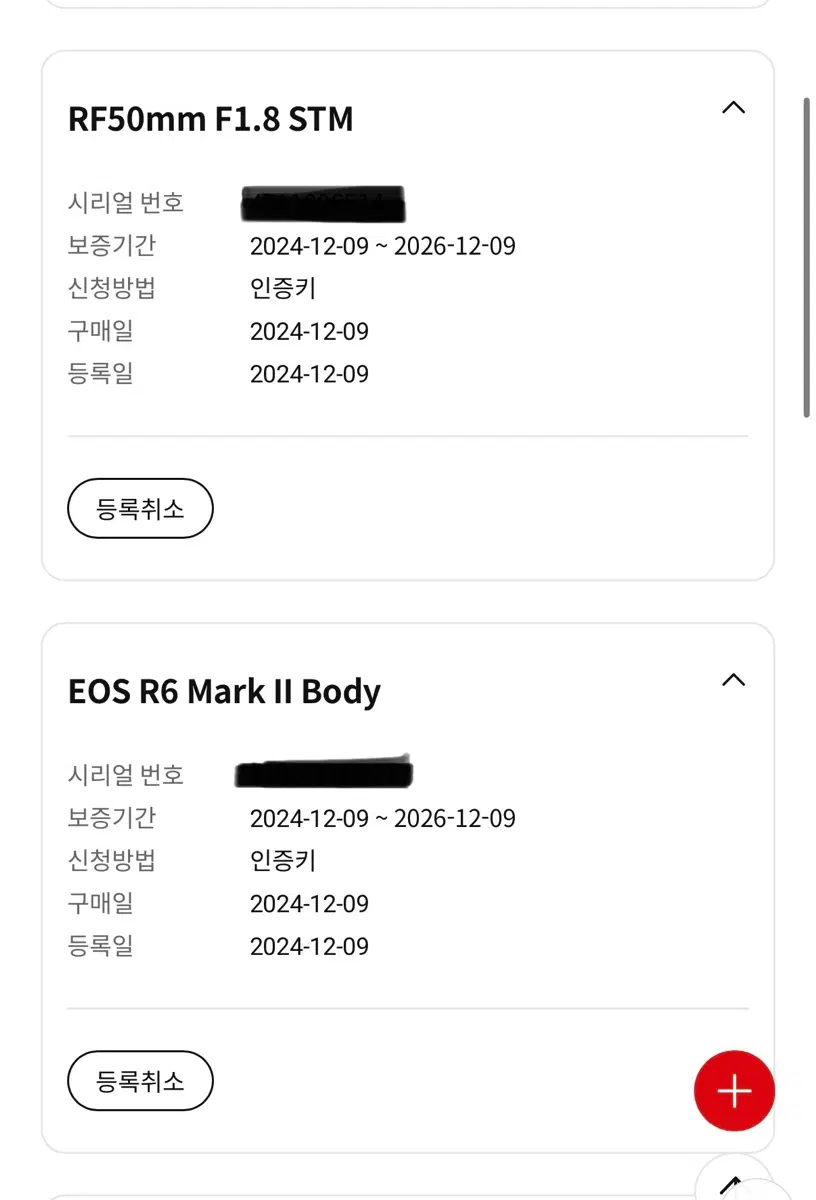Click the page scrollbar thumb at the right edge
816x1200 pixels.
pyautogui.click(x=807, y=257)
